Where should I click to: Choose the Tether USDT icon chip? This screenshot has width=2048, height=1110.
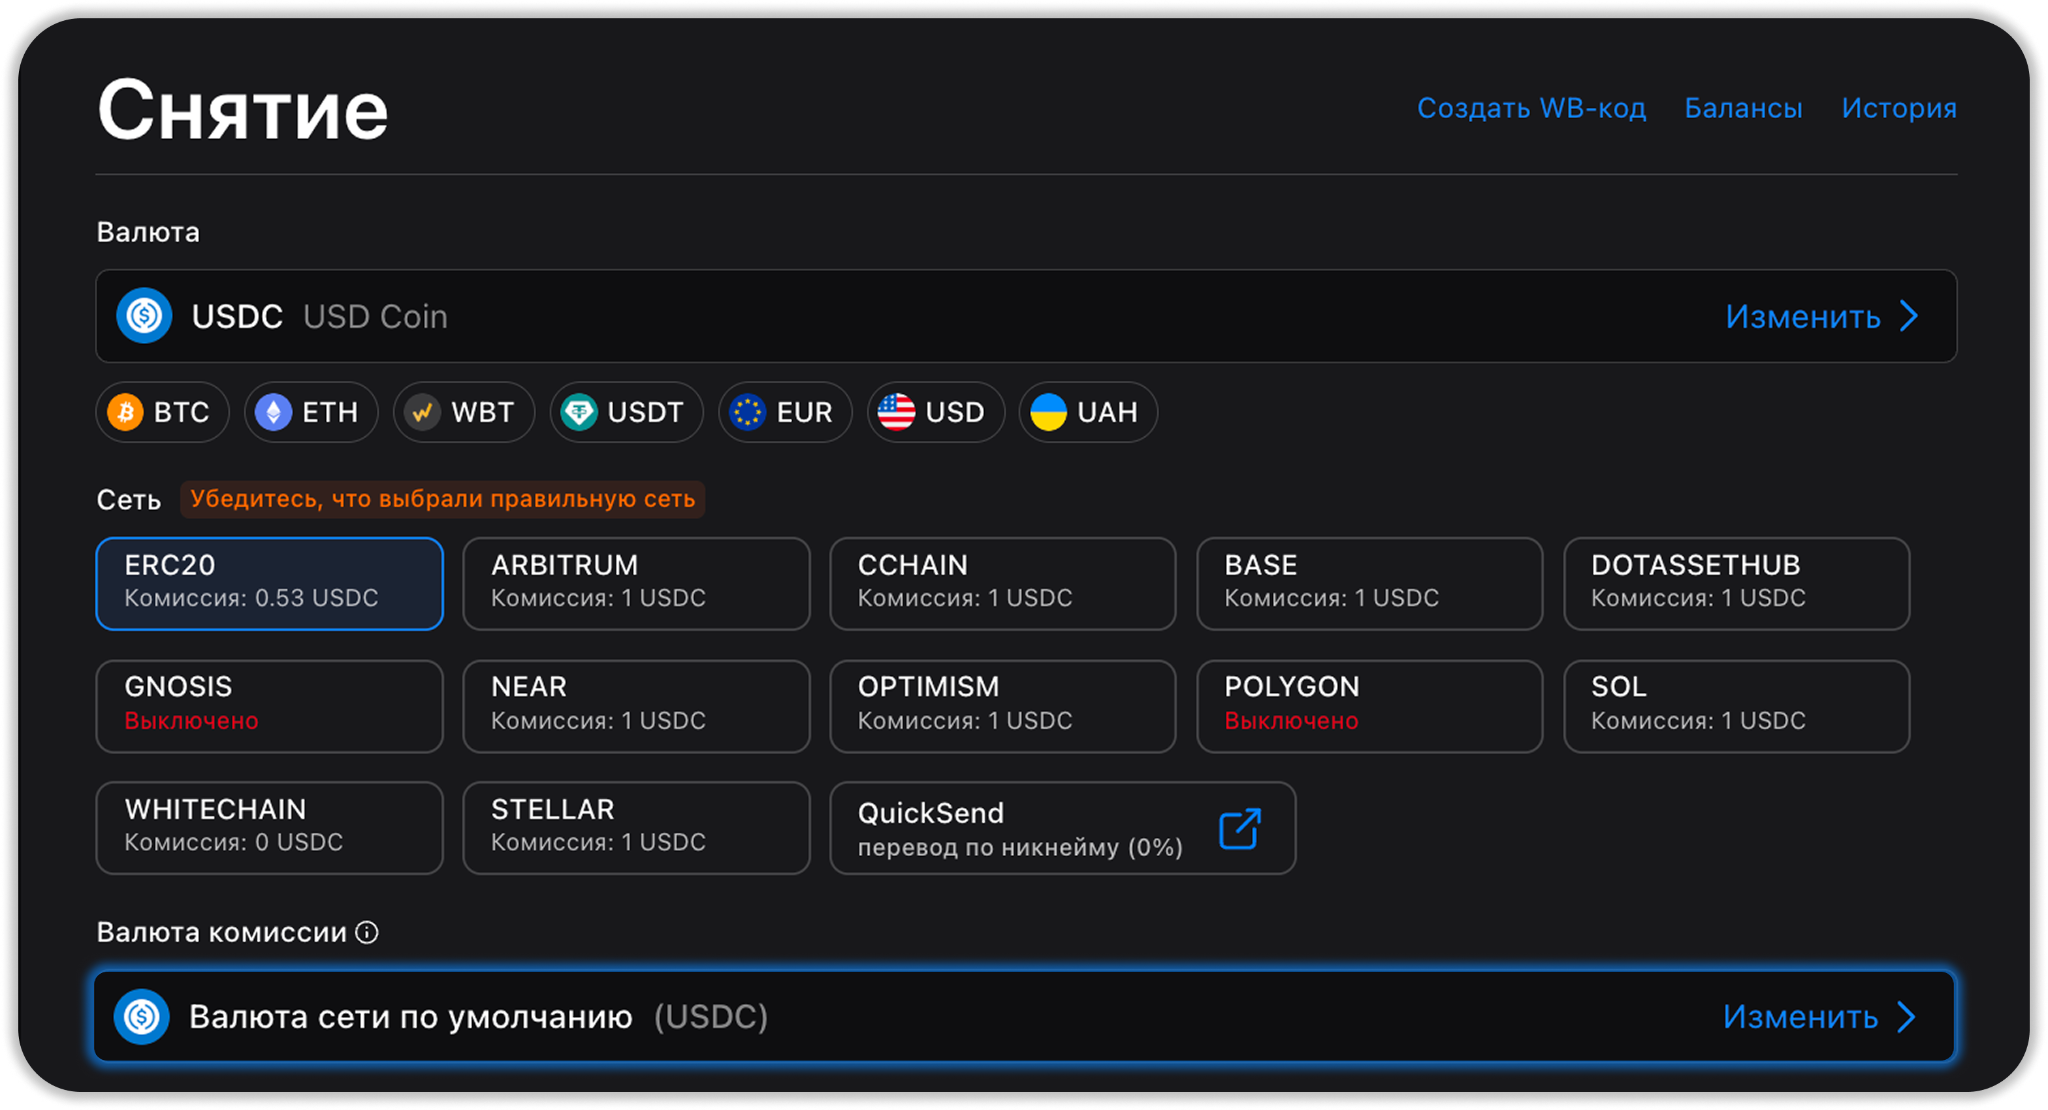point(579,412)
